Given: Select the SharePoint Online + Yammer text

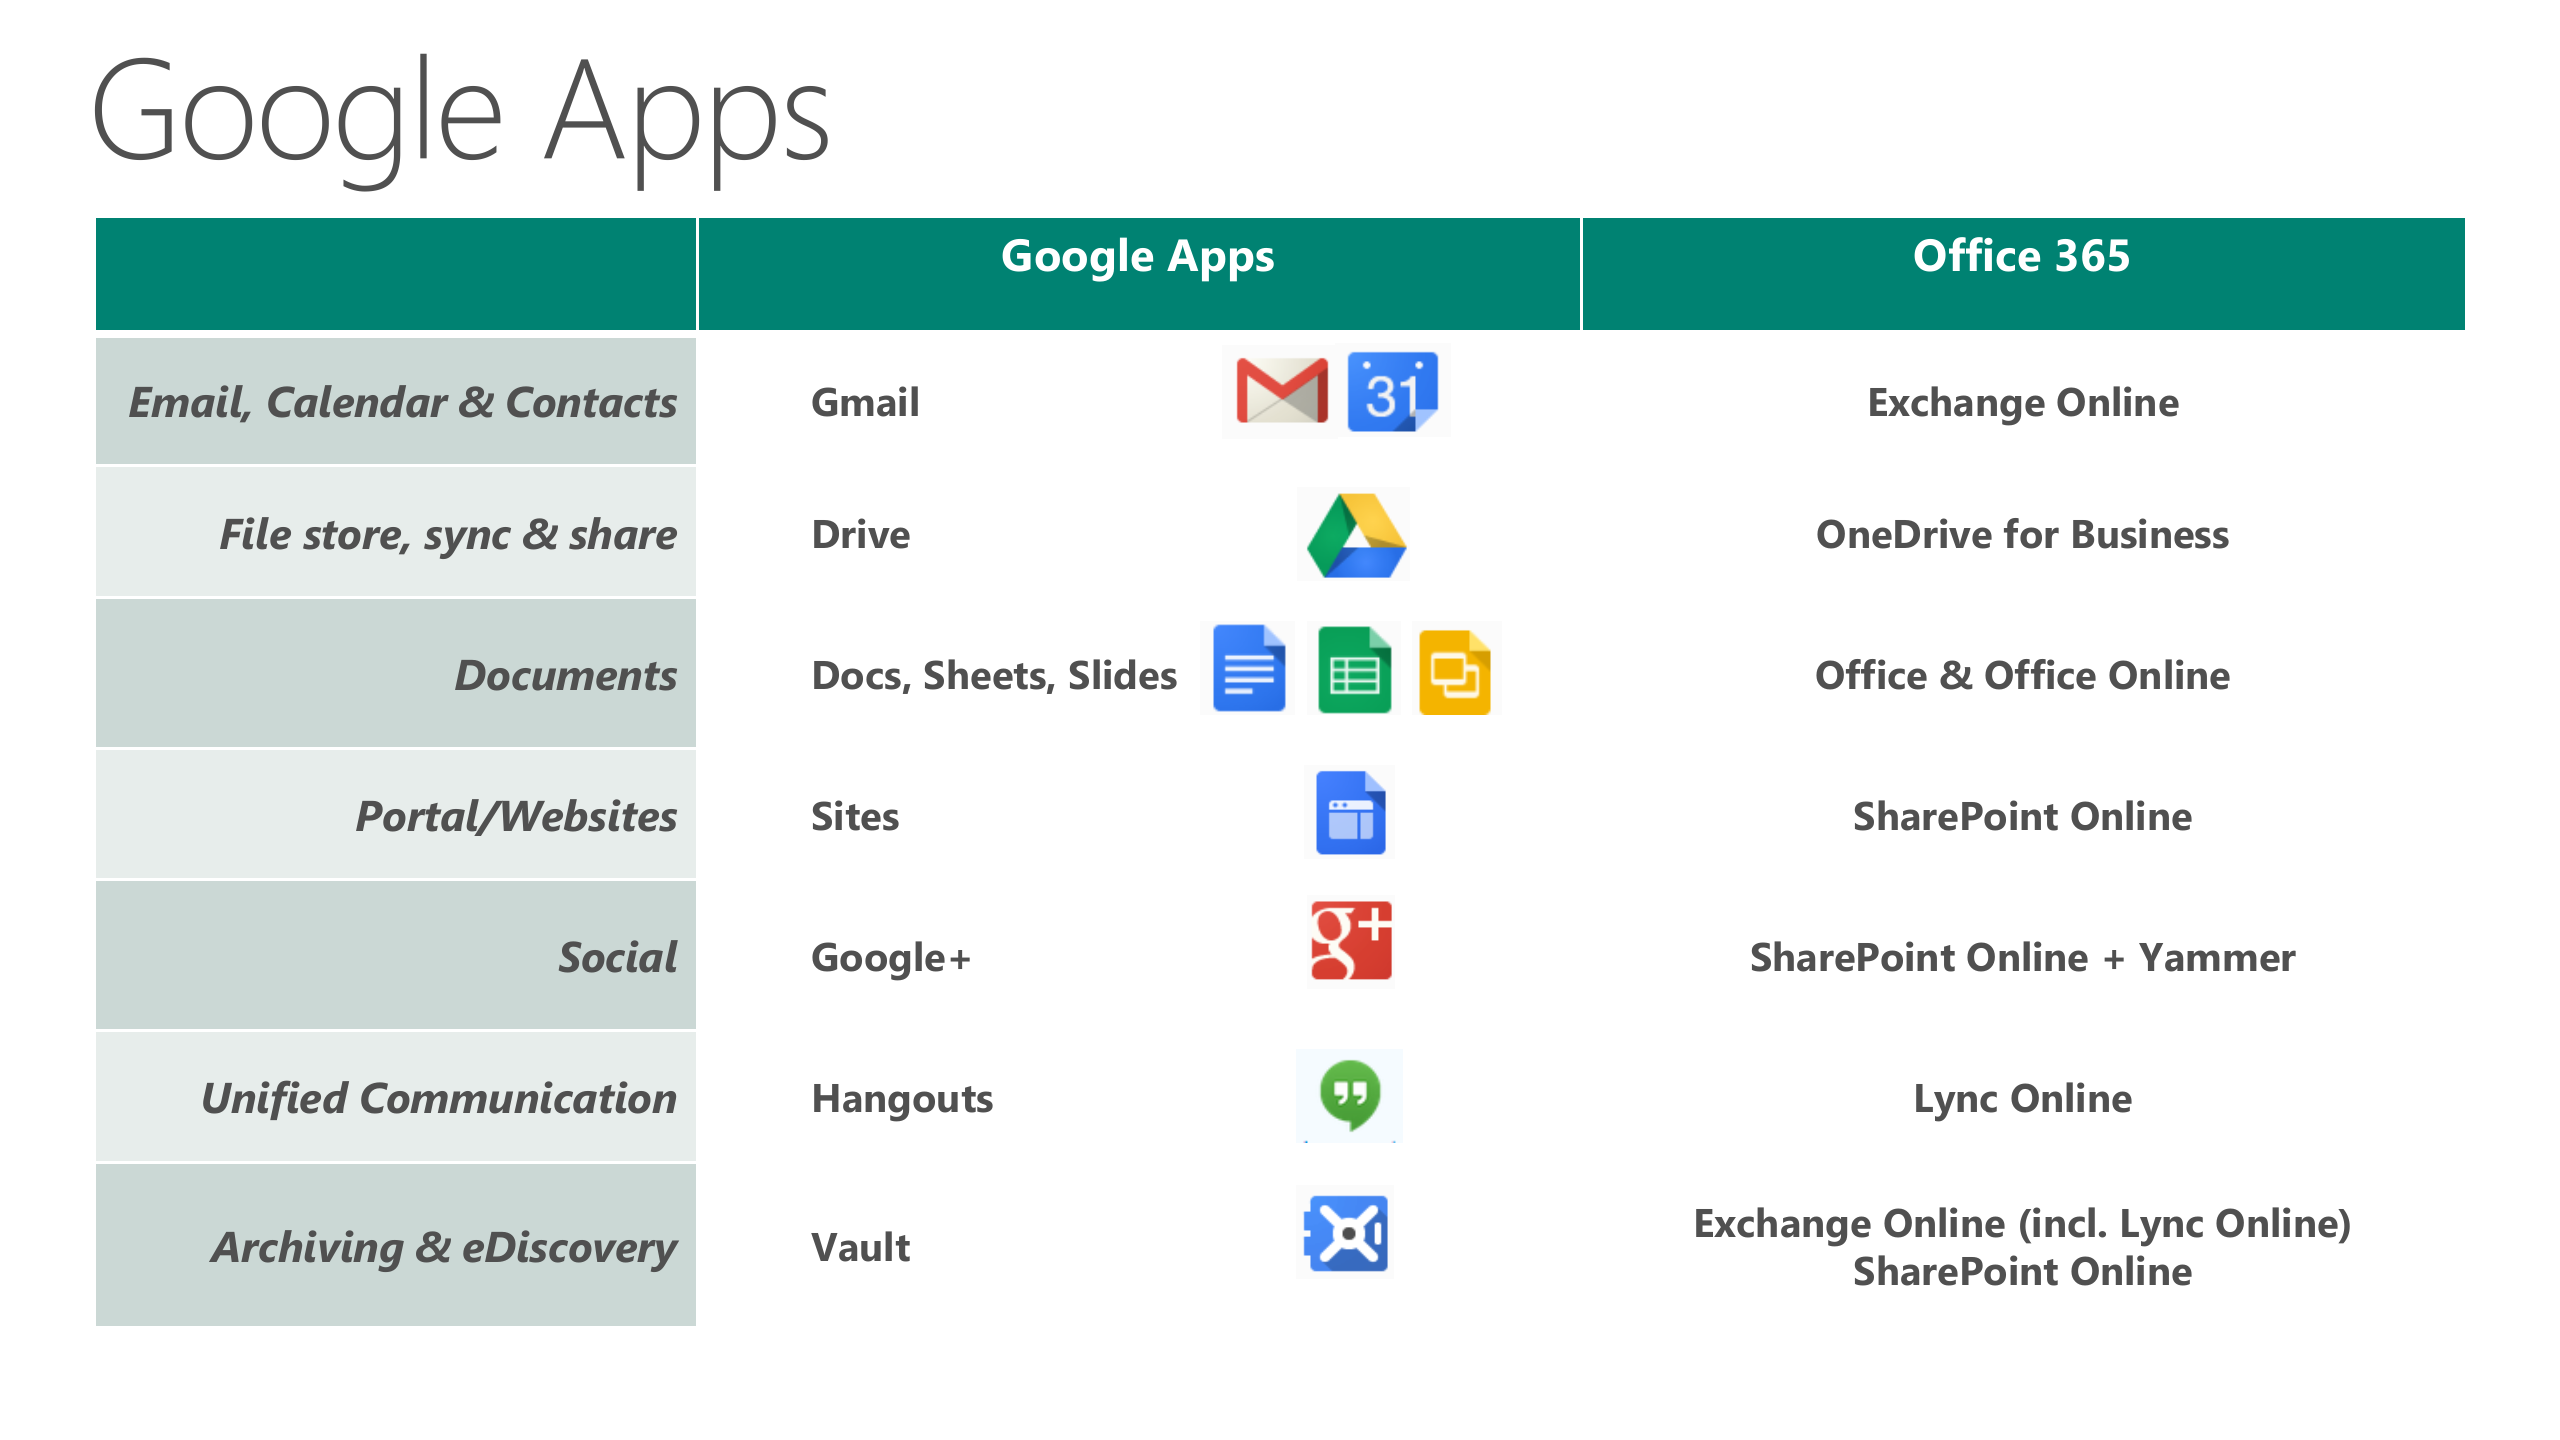Looking at the screenshot, I should click(2022, 957).
